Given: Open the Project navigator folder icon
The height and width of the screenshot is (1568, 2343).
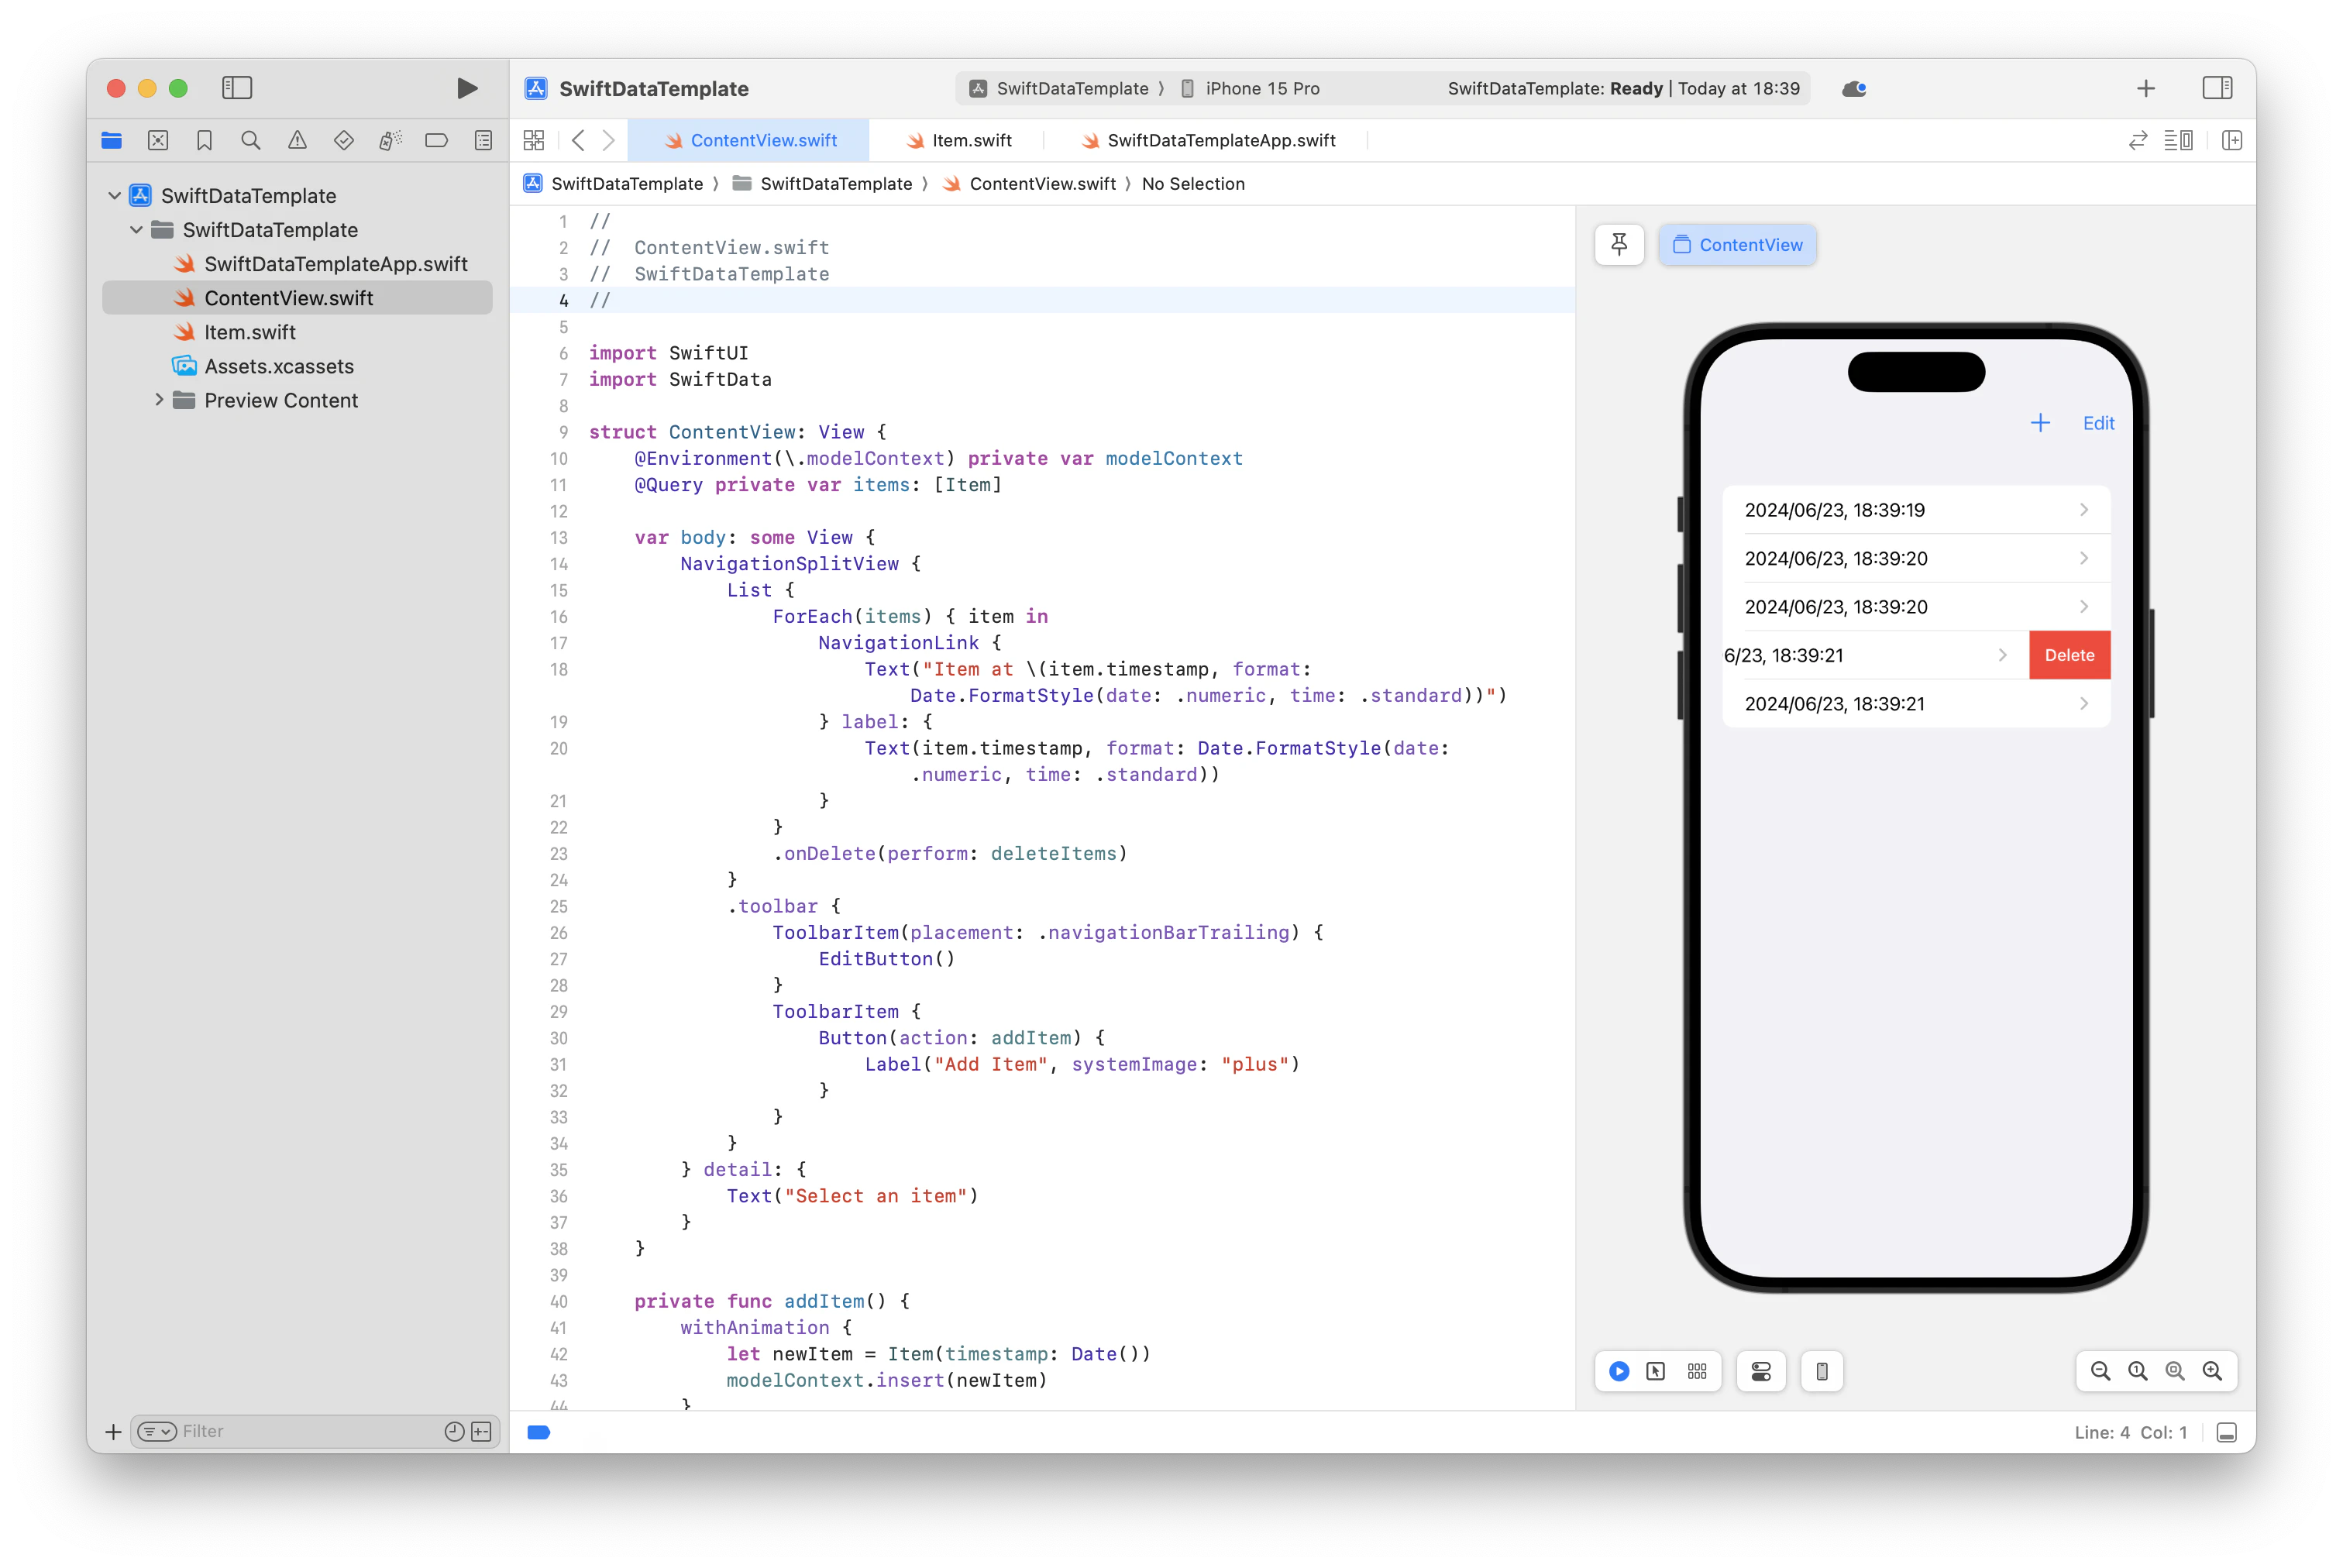Looking at the screenshot, I should pyautogui.click(x=112, y=141).
